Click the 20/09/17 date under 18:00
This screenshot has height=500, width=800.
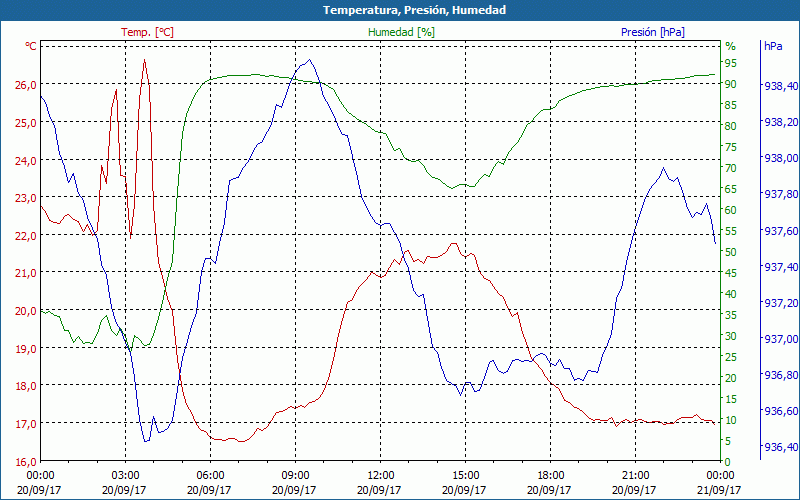549,490
